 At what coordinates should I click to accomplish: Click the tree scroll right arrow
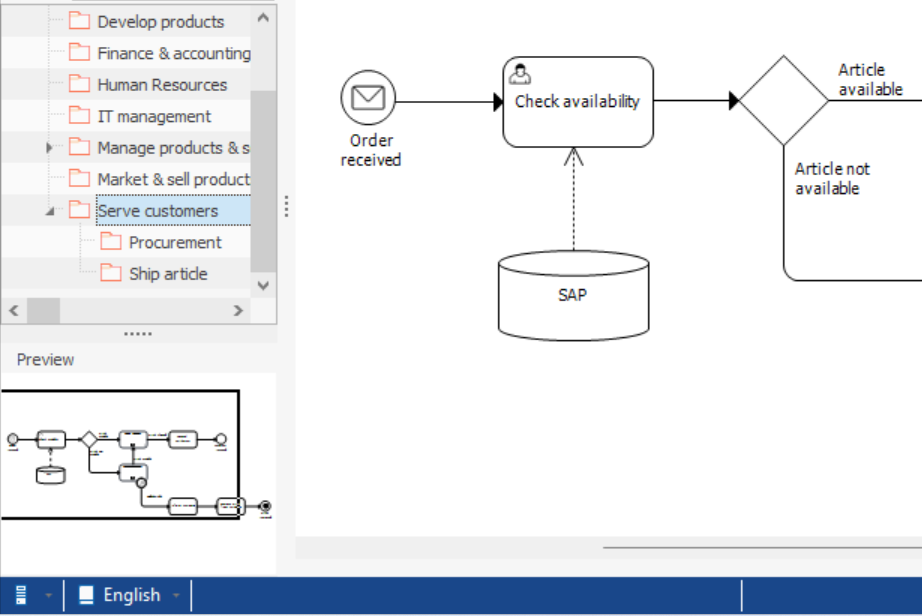(238, 310)
